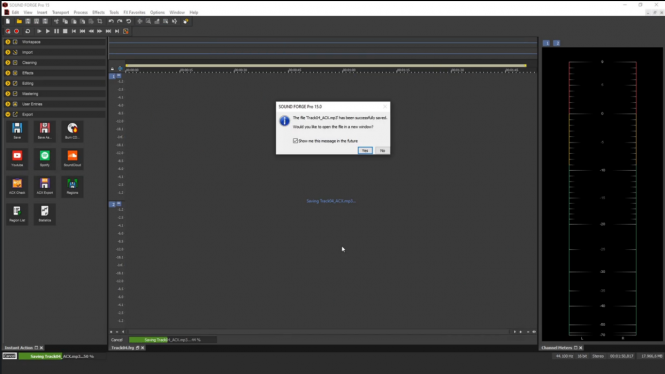Screen dimensions: 665x374
Task: Click the Crop toolbar icon
Action: pyautogui.click(x=100, y=21)
